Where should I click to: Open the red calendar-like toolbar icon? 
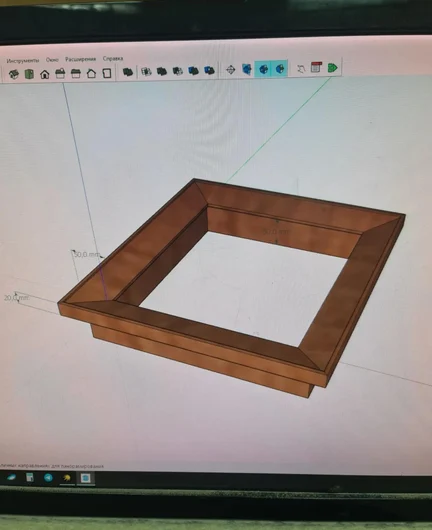click(x=316, y=67)
